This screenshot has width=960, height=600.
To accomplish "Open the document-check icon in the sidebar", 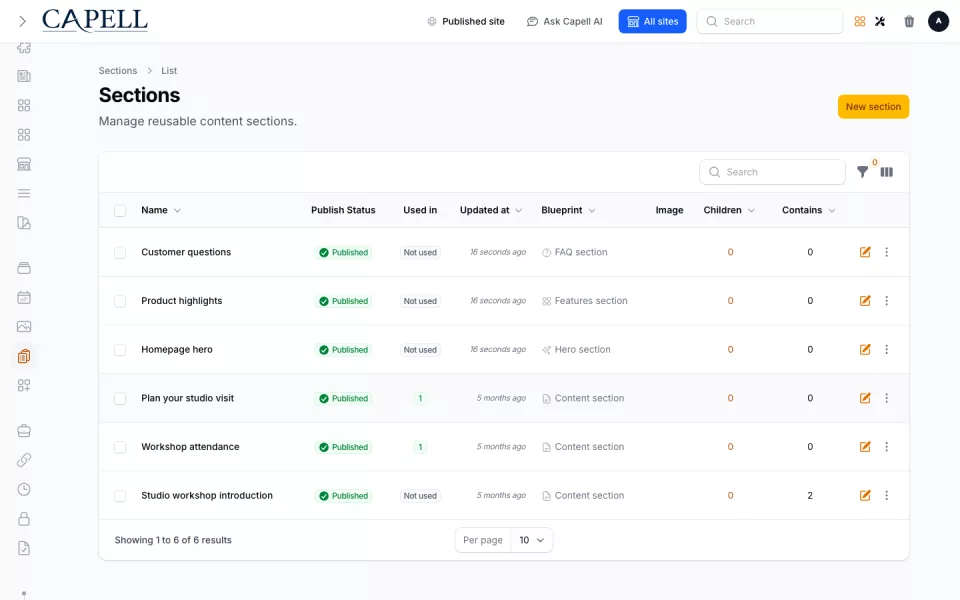I will 24,548.
